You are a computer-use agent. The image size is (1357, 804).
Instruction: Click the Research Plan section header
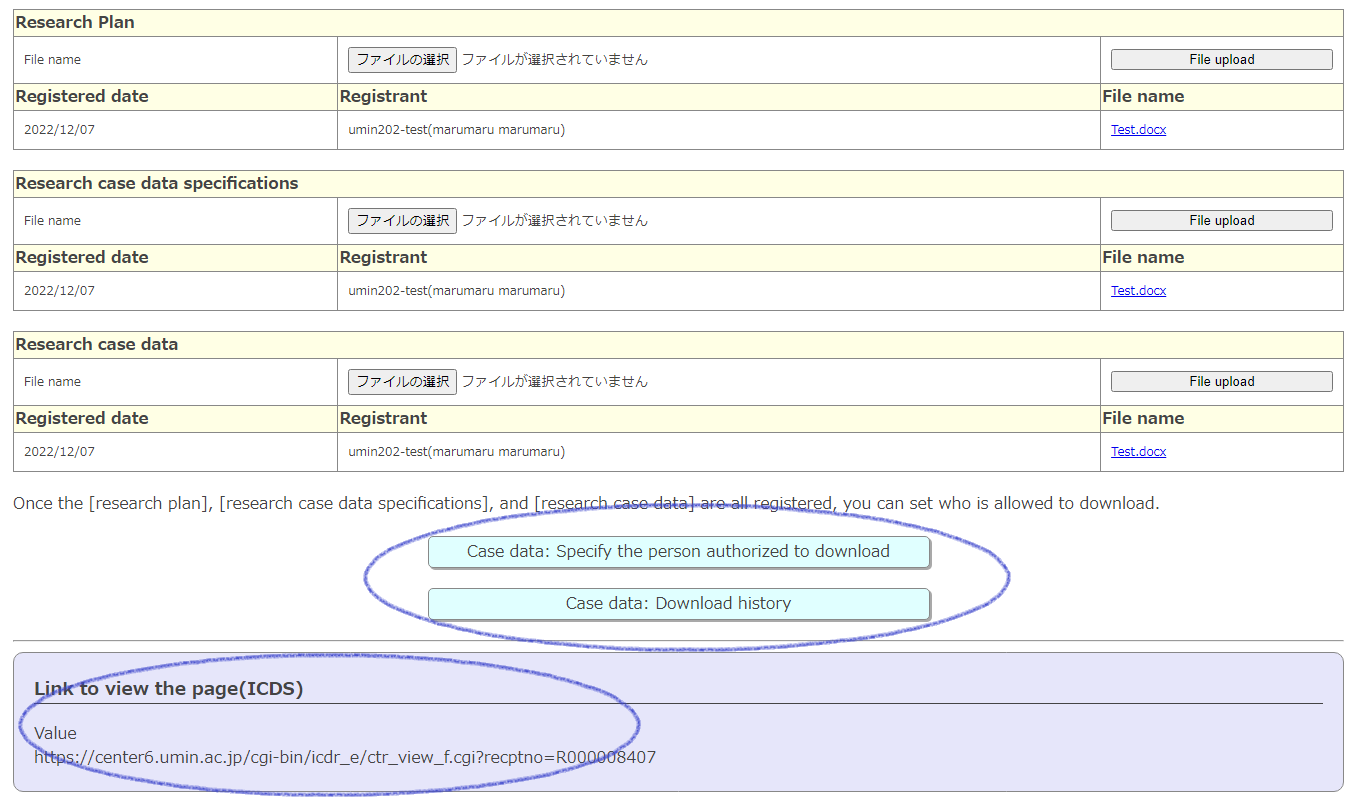point(75,22)
